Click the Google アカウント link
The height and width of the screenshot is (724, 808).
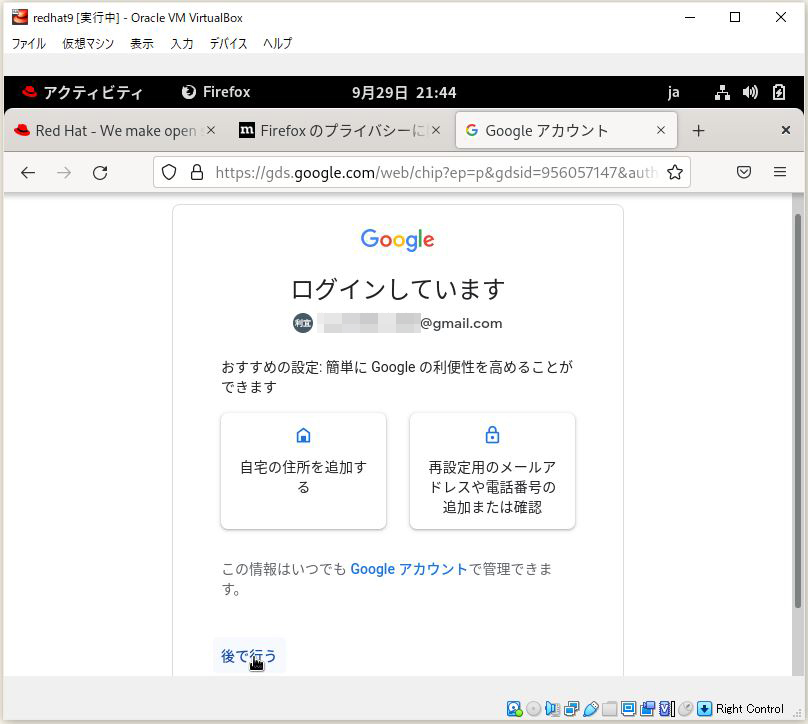pyautogui.click(x=409, y=569)
